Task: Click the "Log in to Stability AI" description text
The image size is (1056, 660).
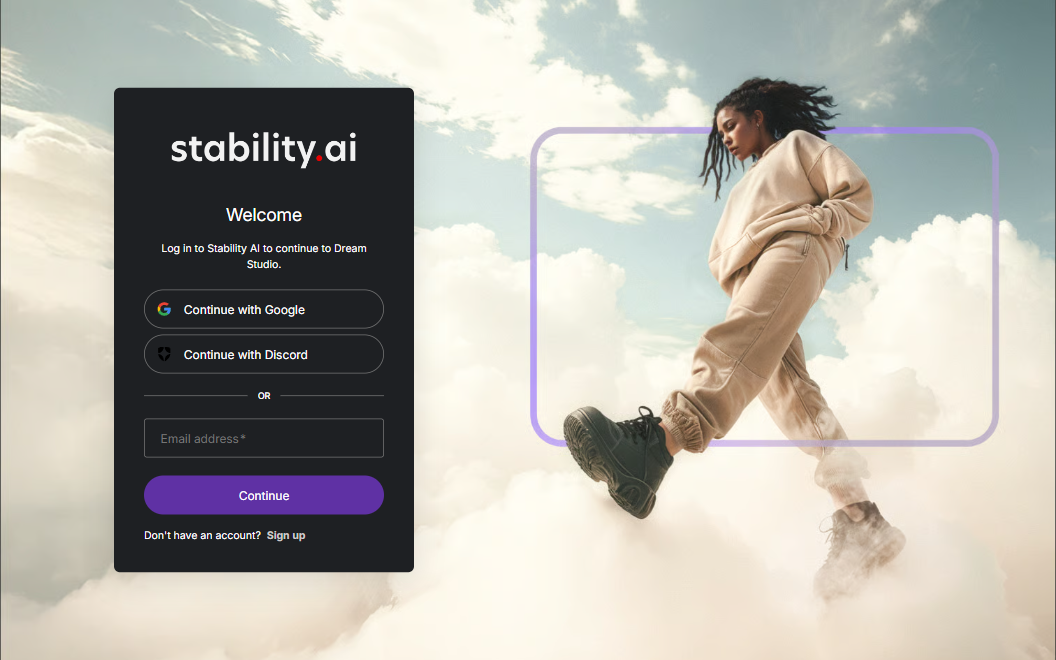Action: tap(264, 256)
